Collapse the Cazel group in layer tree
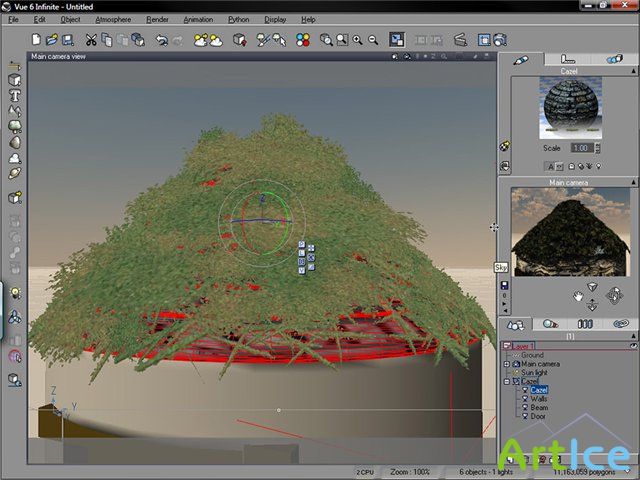640x480 pixels. [507, 381]
